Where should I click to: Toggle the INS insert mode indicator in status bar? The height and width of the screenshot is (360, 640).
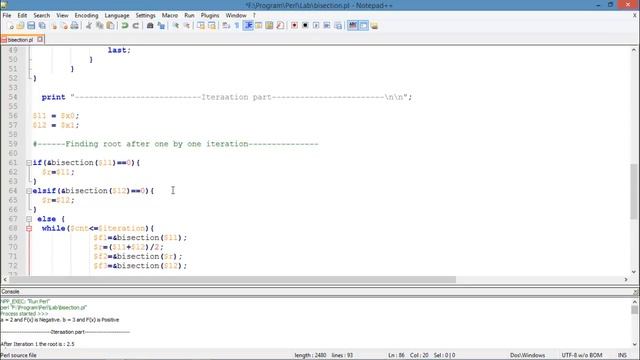pyautogui.click(x=622, y=356)
